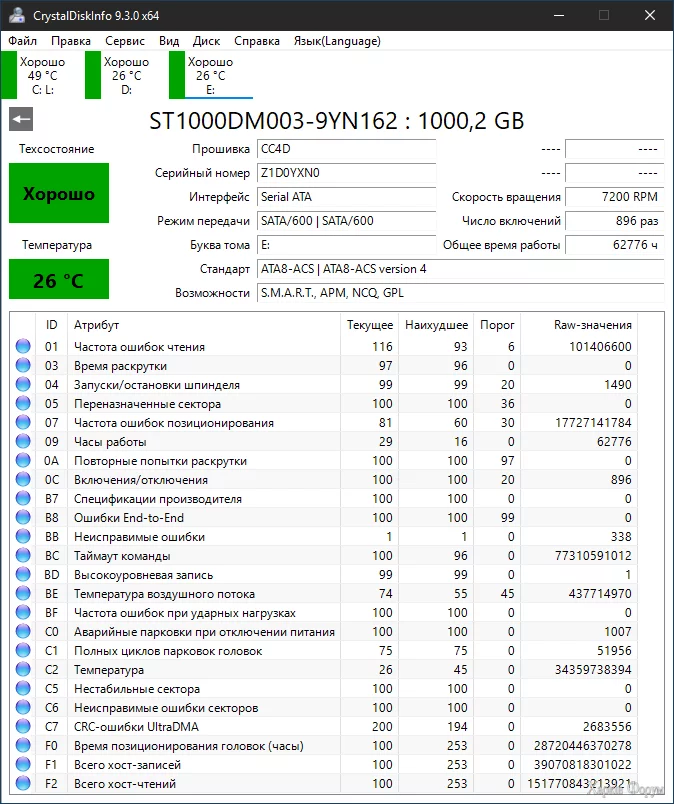Click the transfer mode field SATA/600 | SATA/600

[x=346, y=221]
